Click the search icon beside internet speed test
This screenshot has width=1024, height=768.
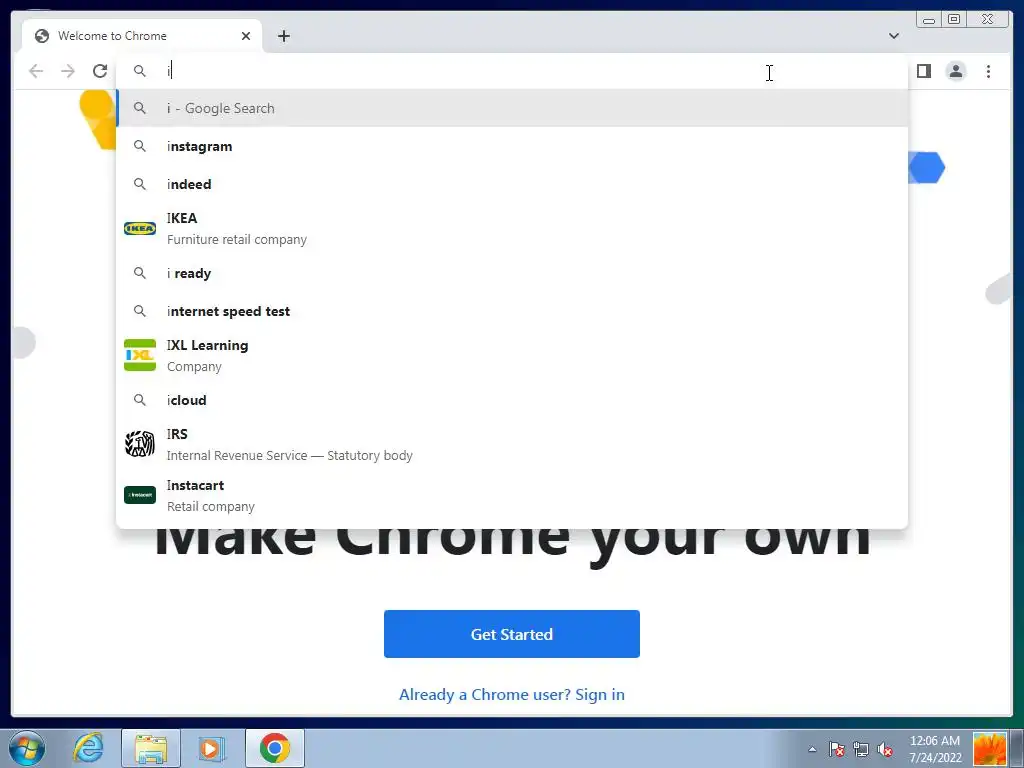pos(140,311)
